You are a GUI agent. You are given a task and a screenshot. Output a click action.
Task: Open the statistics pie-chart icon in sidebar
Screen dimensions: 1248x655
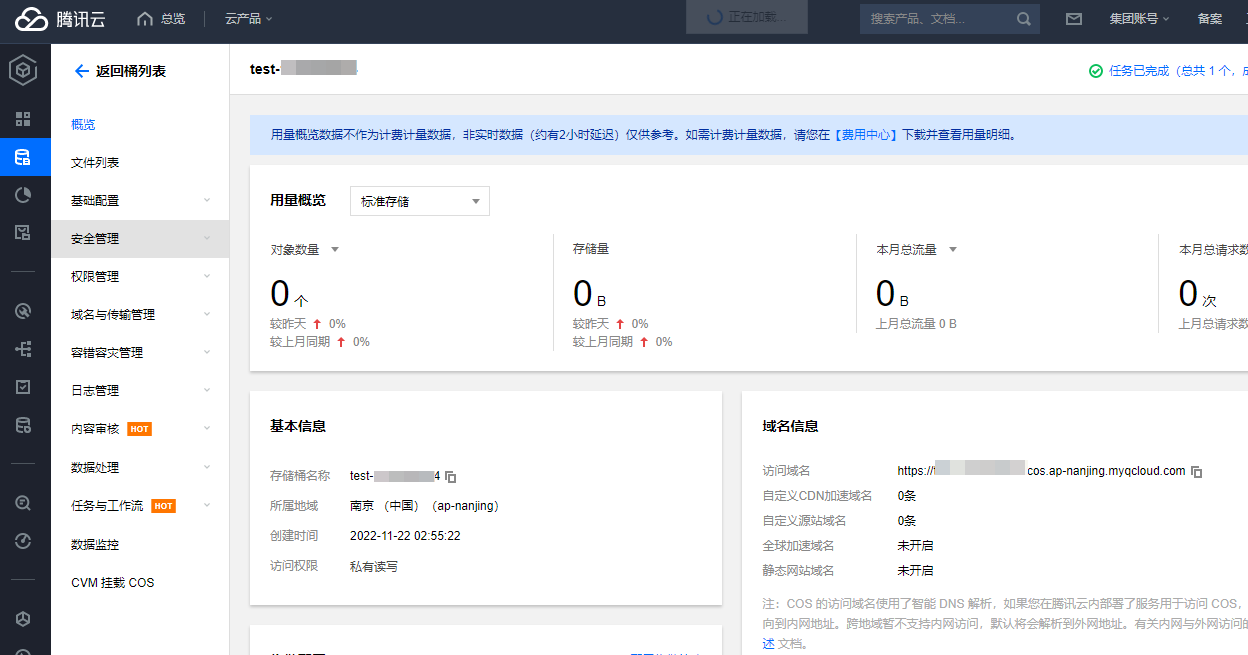[26, 194]
